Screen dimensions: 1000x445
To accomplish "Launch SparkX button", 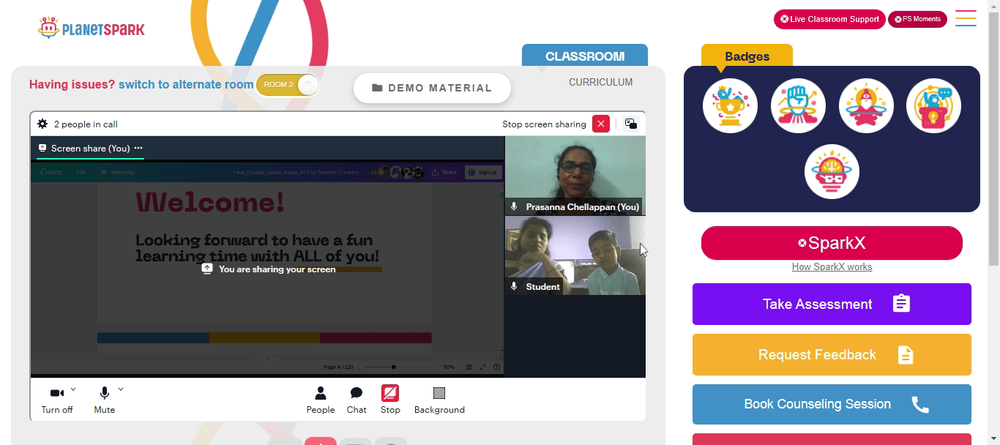I will tap(832, 243).
